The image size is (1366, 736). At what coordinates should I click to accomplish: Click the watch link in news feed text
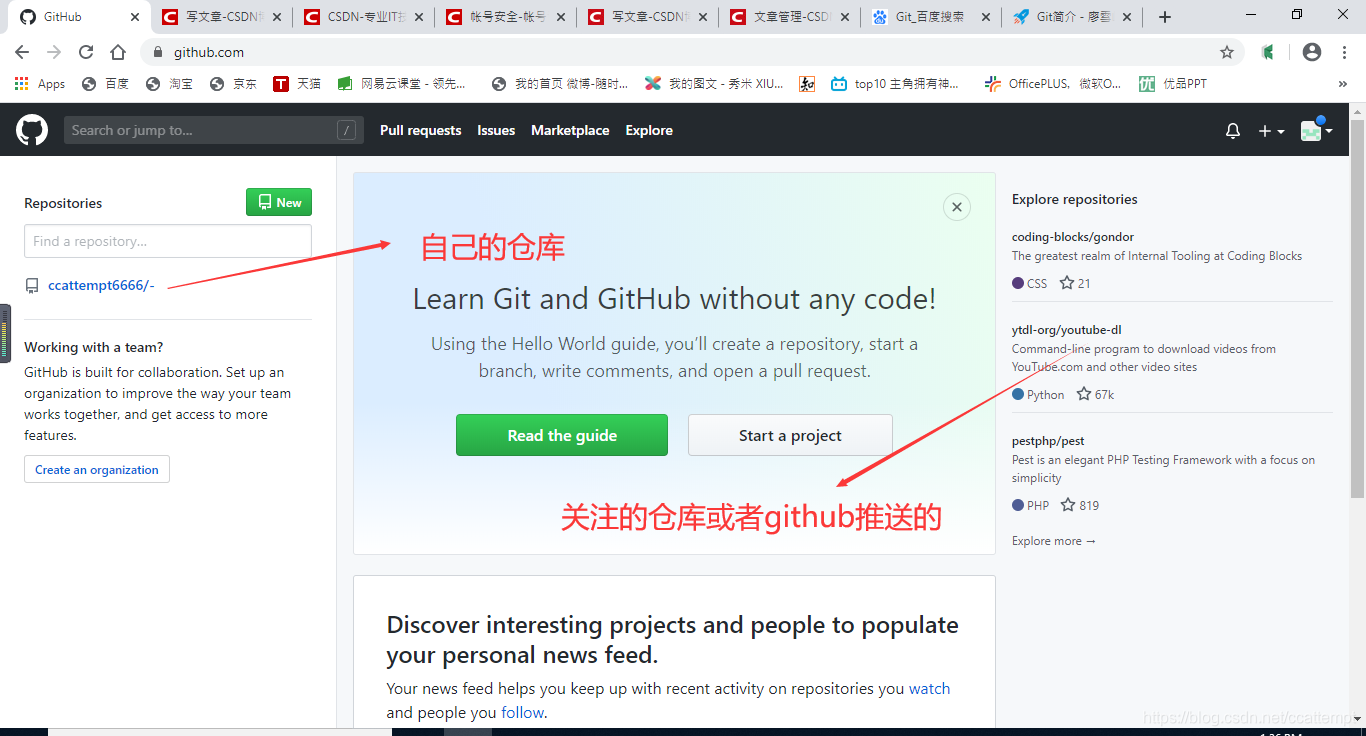coord(929,689)
